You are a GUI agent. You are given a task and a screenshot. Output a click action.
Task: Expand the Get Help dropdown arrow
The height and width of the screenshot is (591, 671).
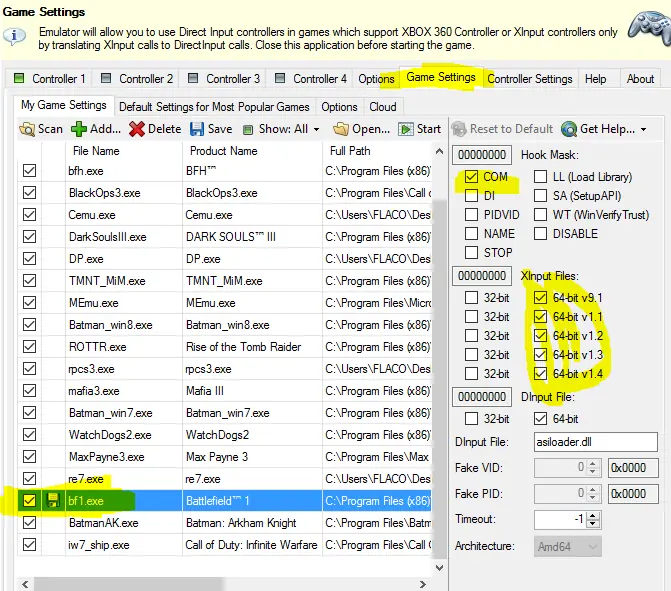643,129
